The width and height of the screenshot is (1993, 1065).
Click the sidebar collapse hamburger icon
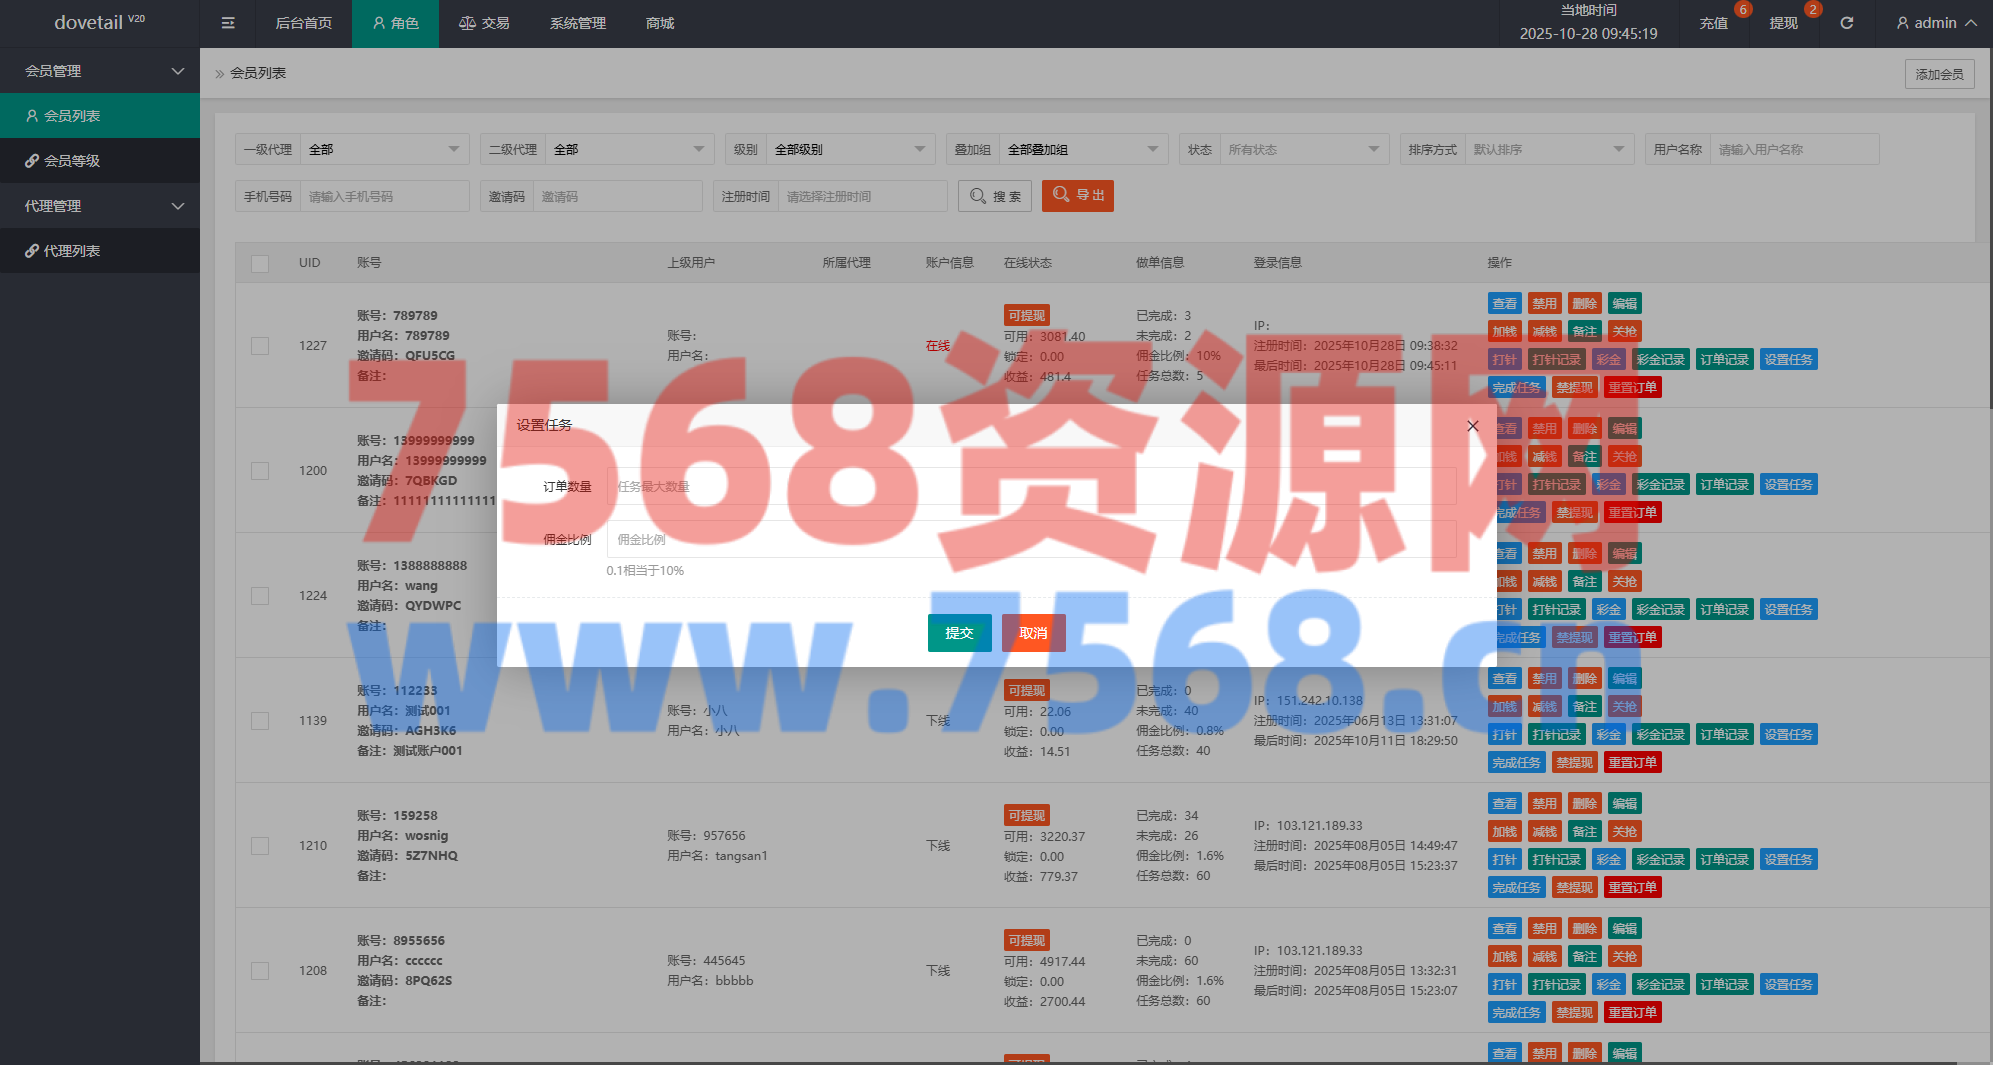click(x=228, y=23)
